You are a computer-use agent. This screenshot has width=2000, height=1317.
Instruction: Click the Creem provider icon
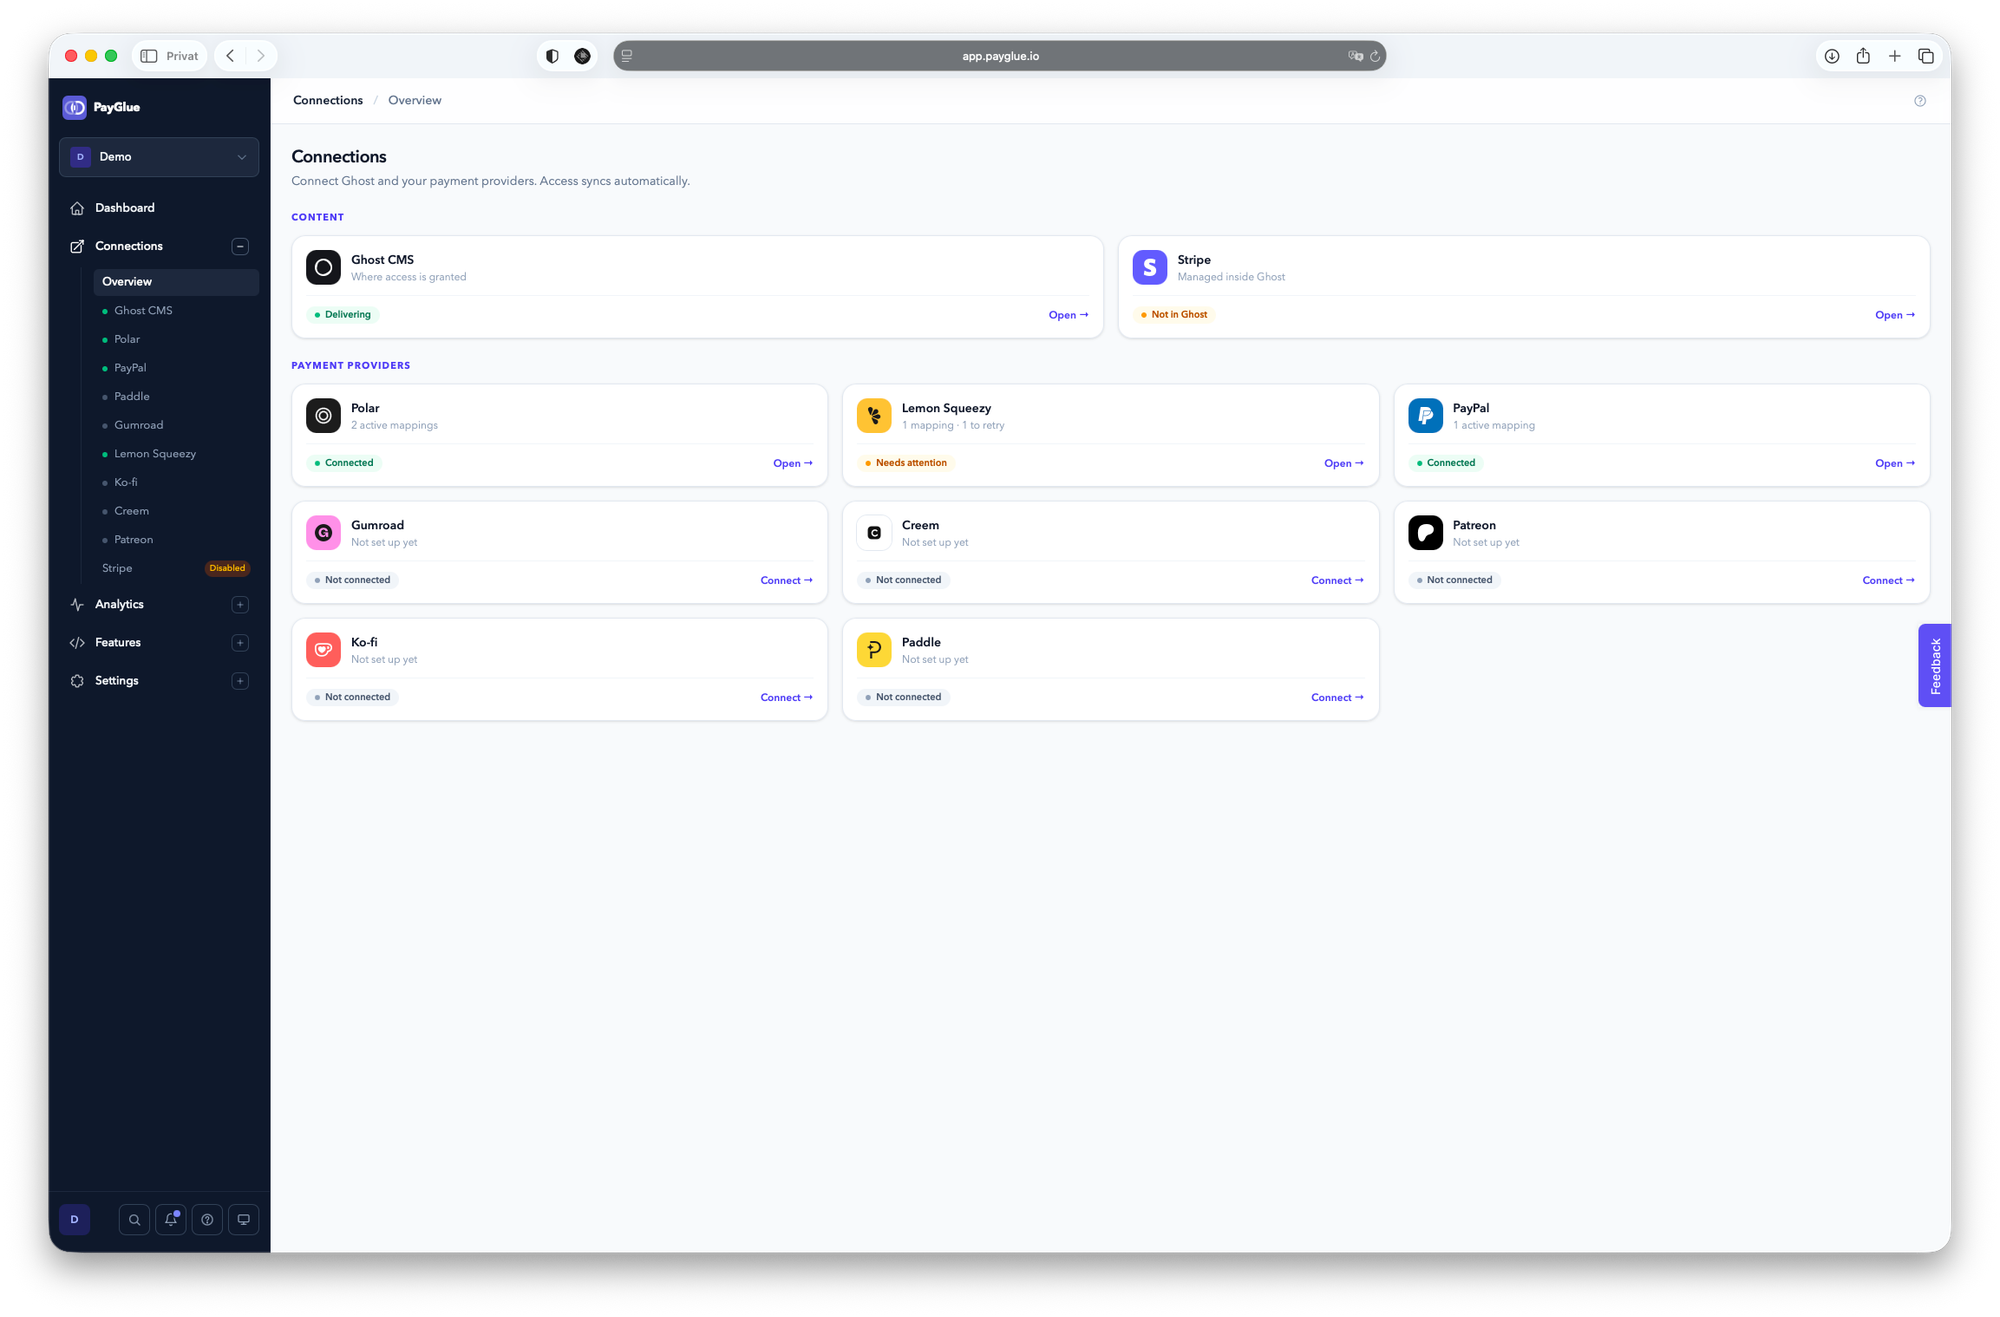pos(874,533)
